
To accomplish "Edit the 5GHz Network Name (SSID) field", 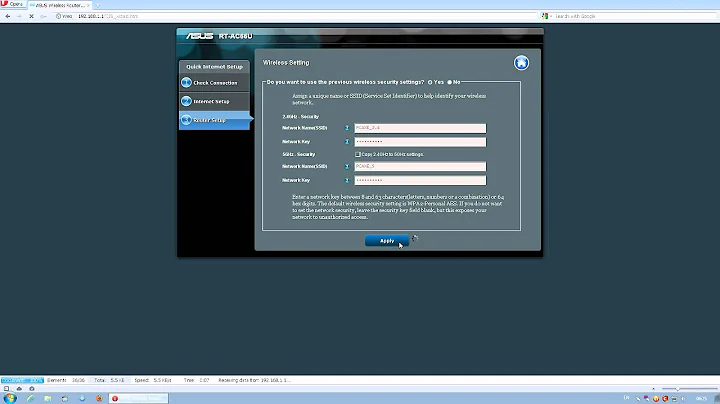I will [x=420, y=166].
